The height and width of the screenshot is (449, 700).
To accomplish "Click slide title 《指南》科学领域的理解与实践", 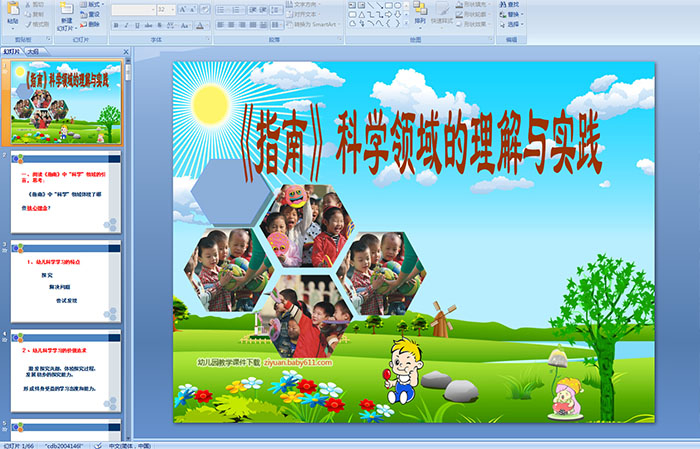I will pyautogui.click(x=421, y=144).
